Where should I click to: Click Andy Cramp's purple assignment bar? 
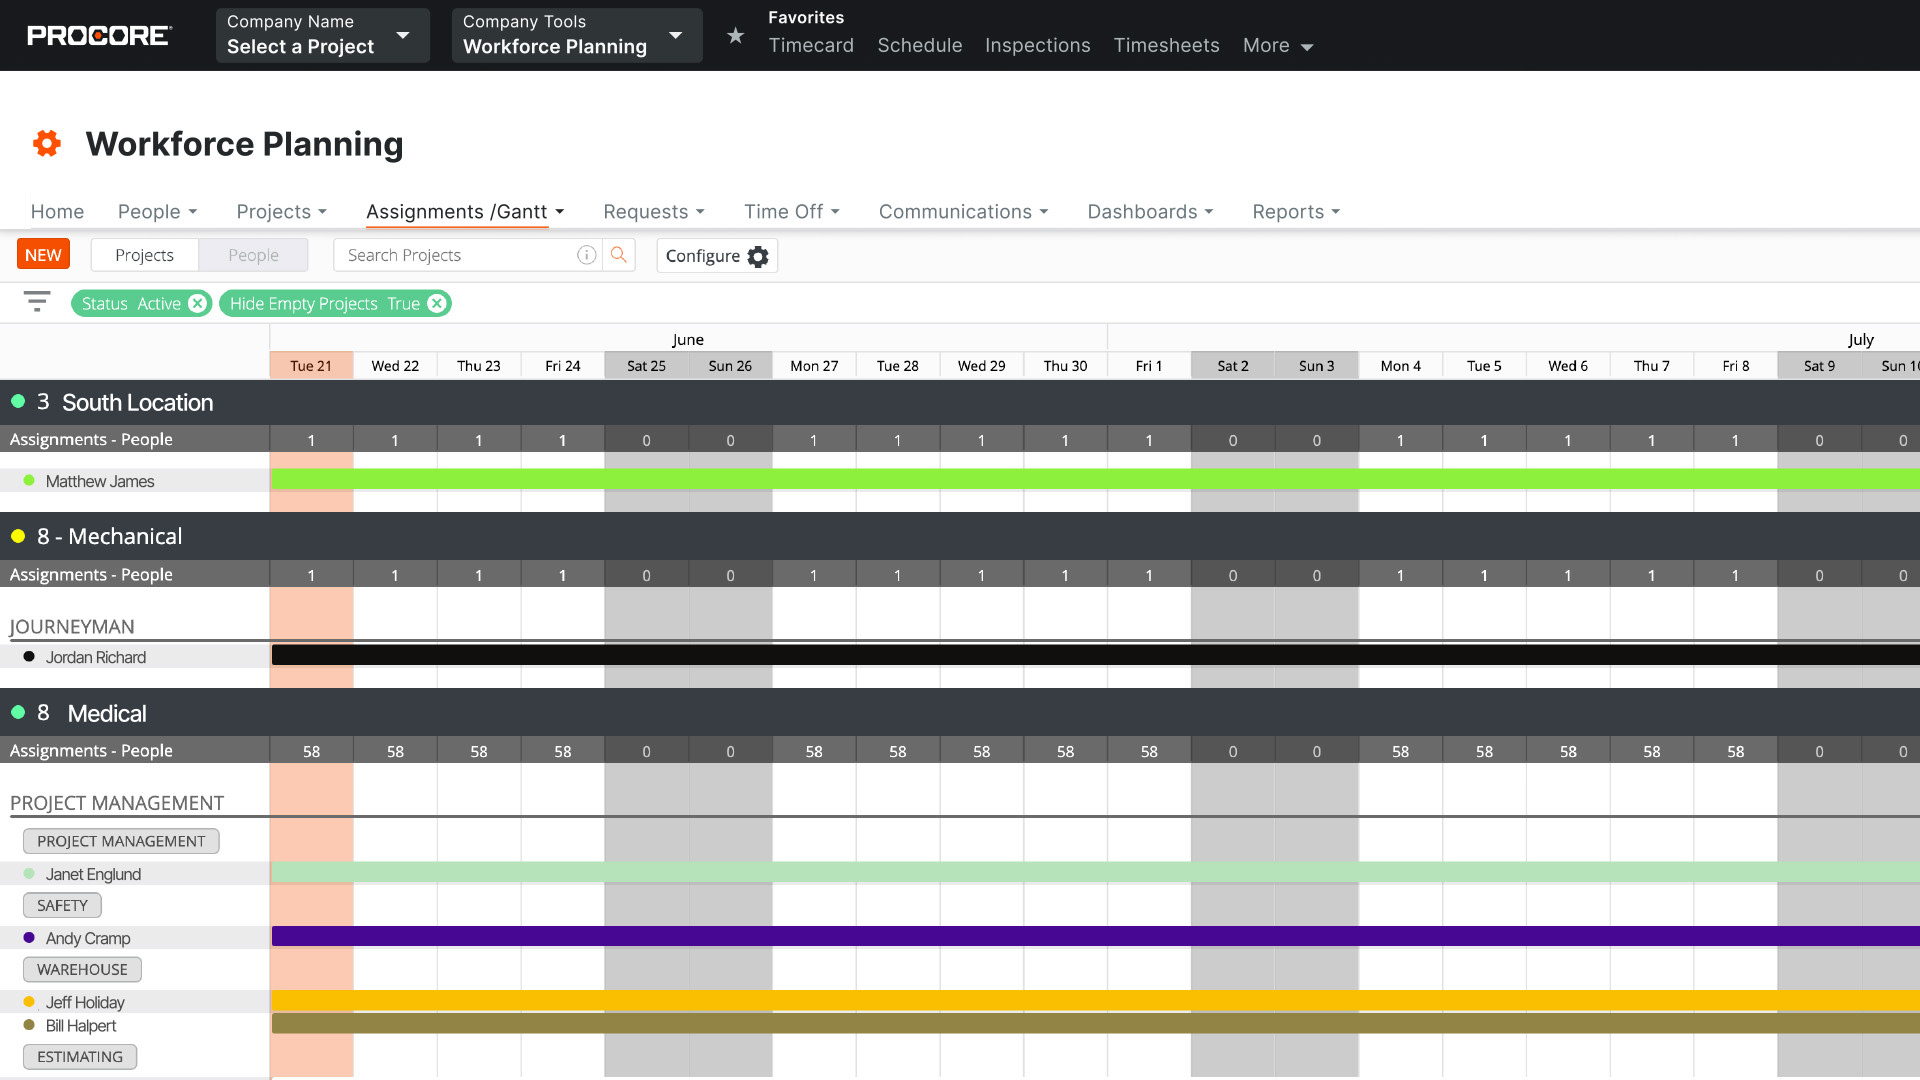click(1000, 937)
